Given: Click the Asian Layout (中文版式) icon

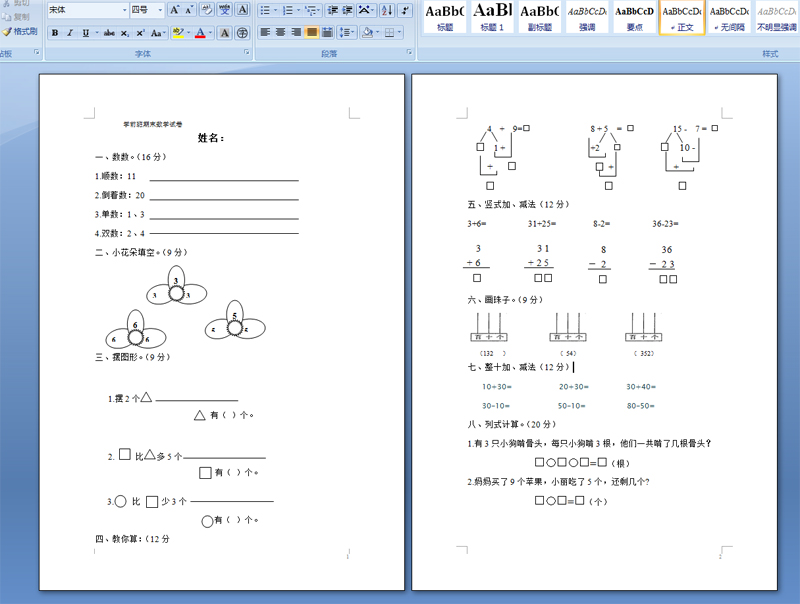Looking at the screenshot, I should [364, 10].
